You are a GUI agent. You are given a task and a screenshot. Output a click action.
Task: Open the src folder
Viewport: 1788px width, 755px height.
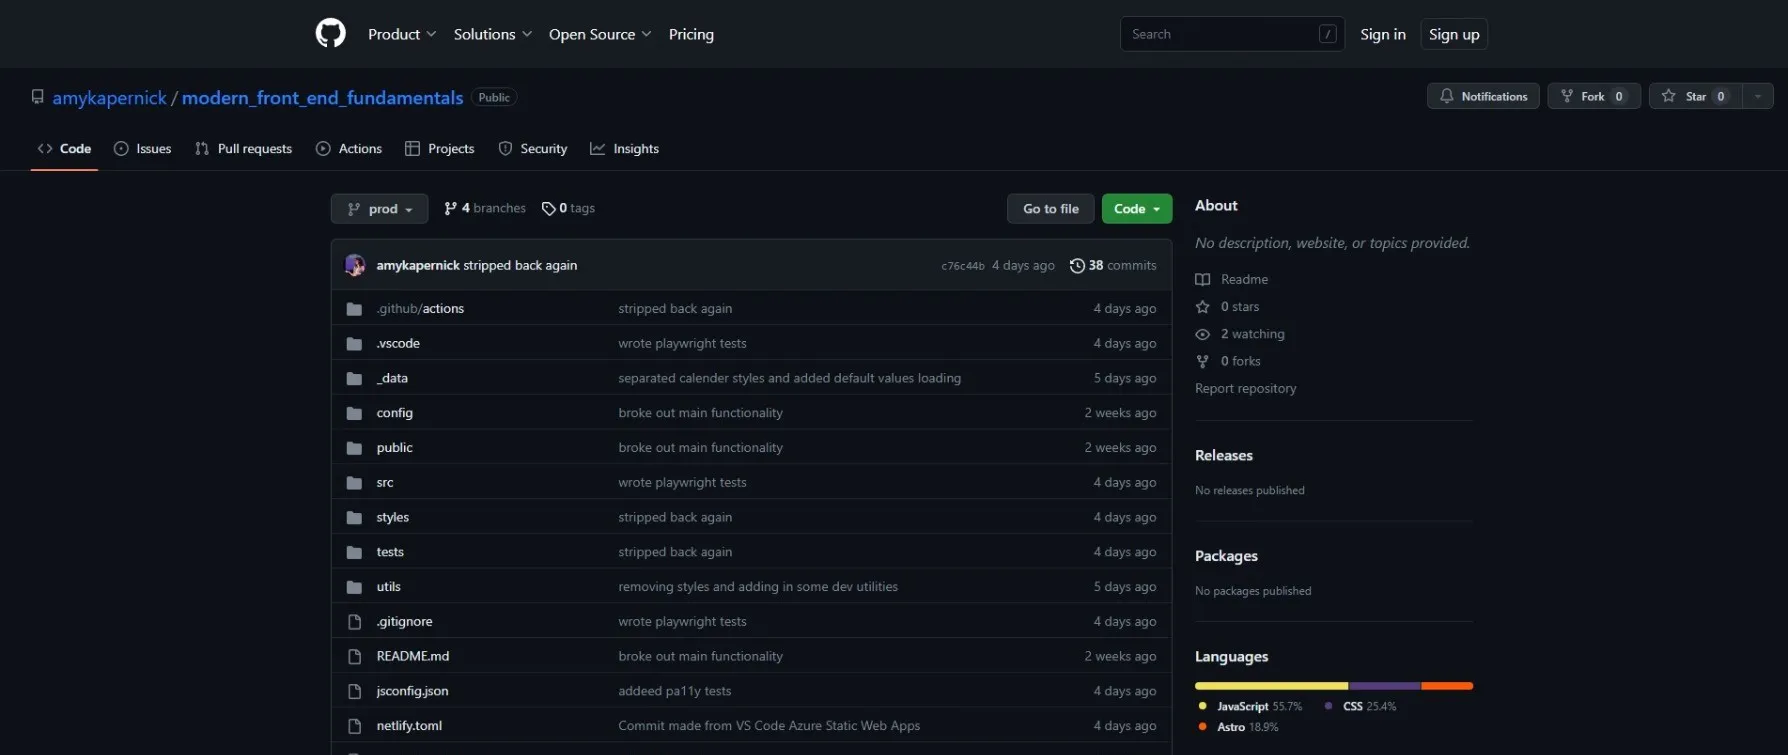point(385,482)
